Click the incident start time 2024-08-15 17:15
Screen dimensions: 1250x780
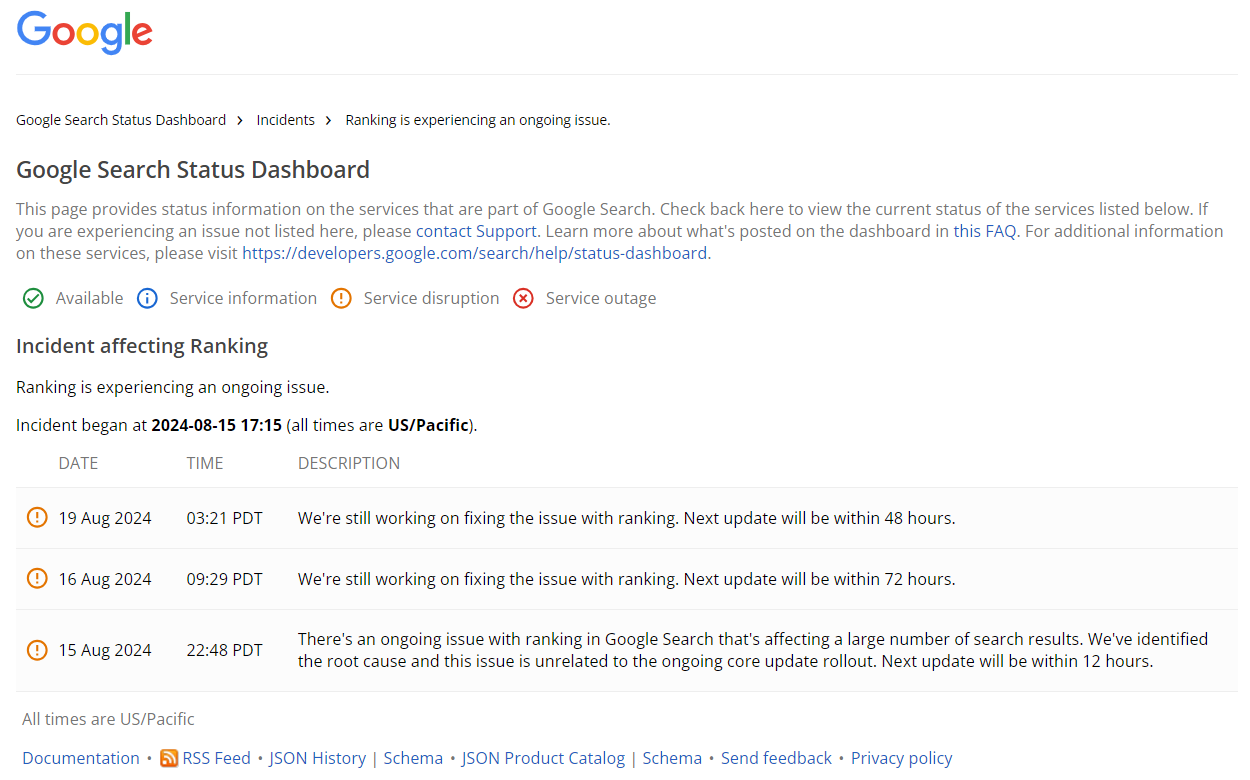216,425
